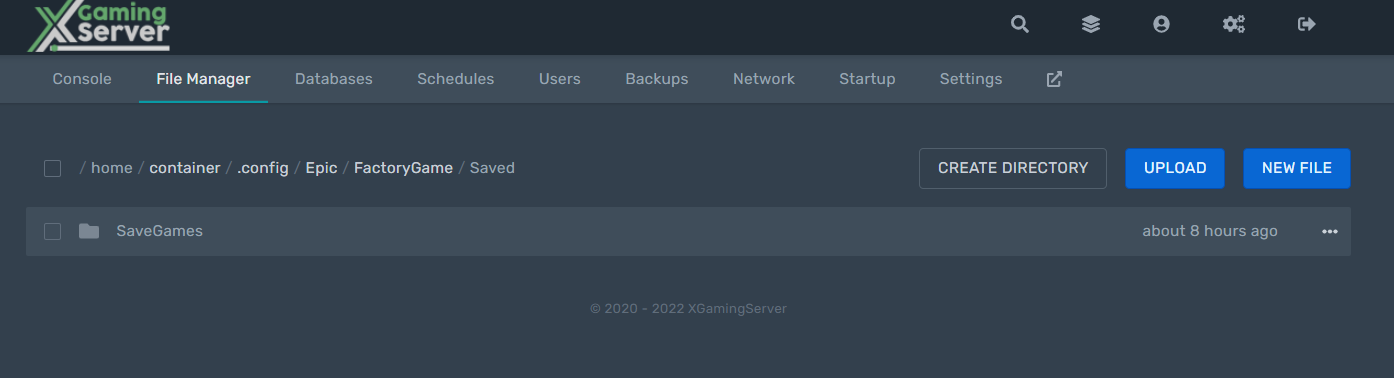Click the Create Directory button
The height and width of the screenshot is (378, 1394).
[1013, 168]
